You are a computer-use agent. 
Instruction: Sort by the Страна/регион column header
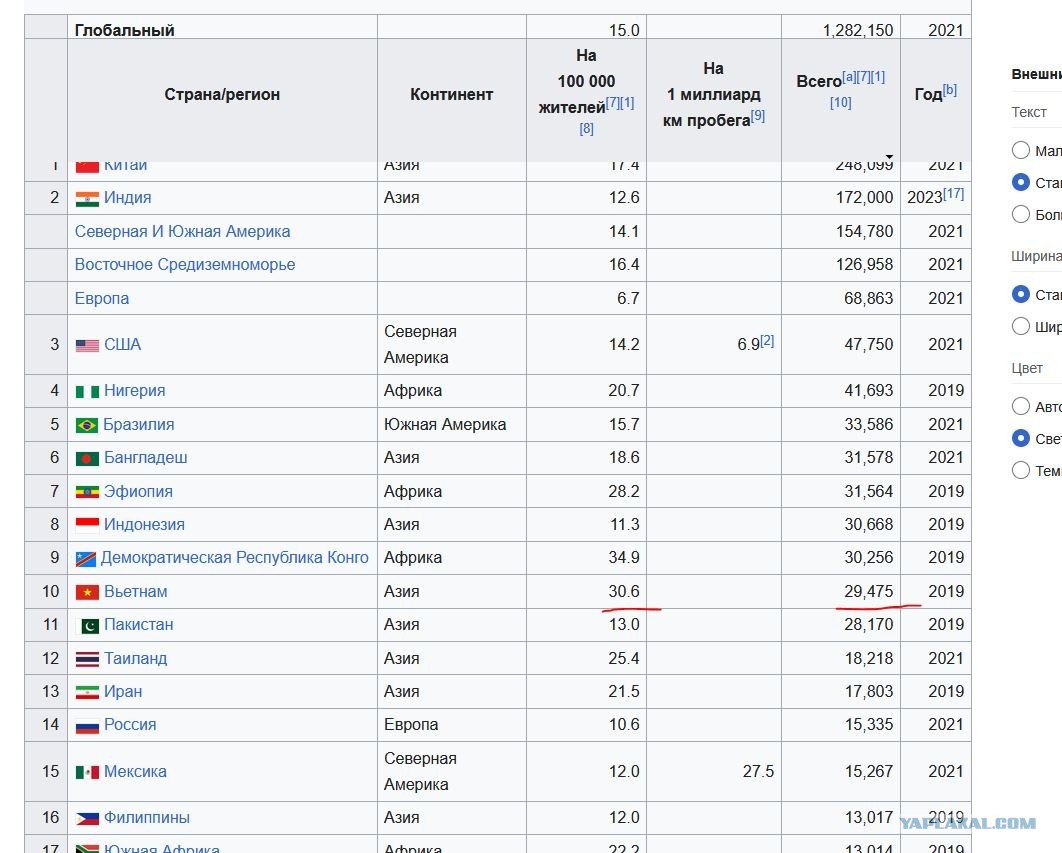point(222,95)
